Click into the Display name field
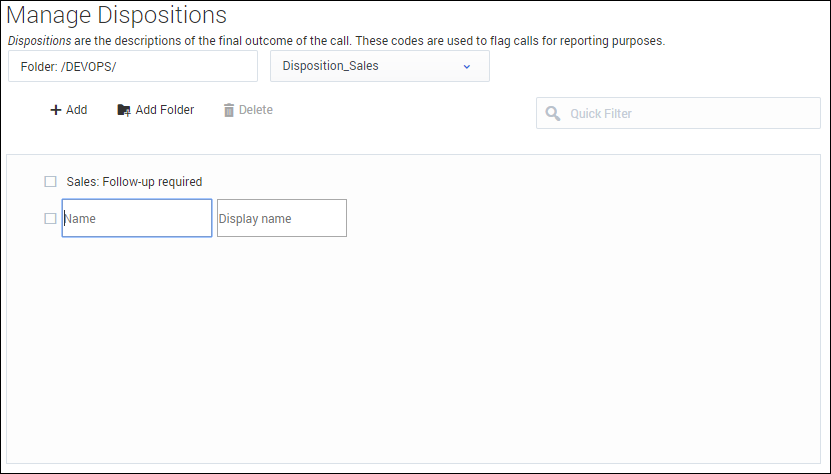The width and height of the screenshot is (831, 474). (x=281, y=218)
